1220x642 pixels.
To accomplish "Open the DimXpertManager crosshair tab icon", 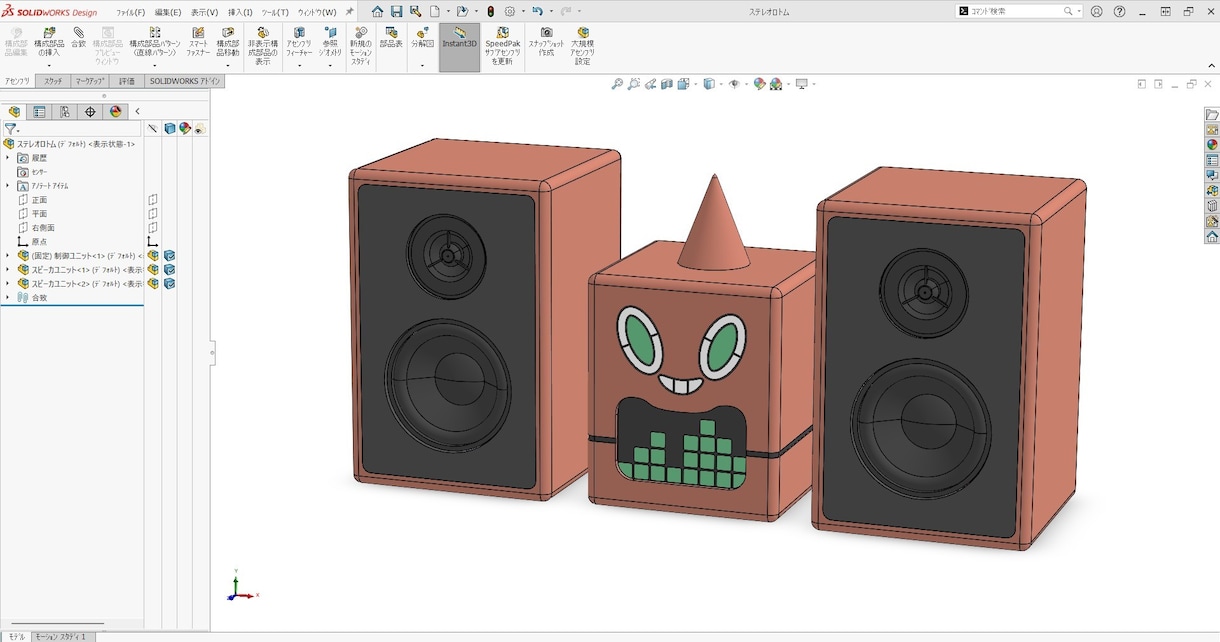I will coord(90,112).
